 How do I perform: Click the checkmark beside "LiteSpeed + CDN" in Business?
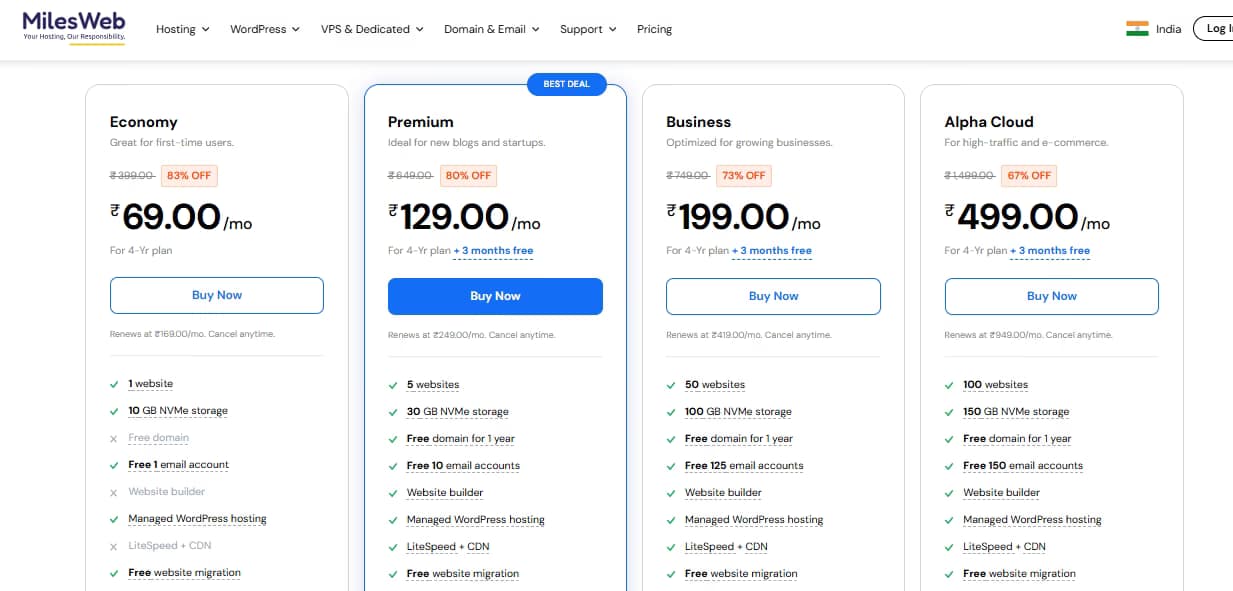coord(672,547)
